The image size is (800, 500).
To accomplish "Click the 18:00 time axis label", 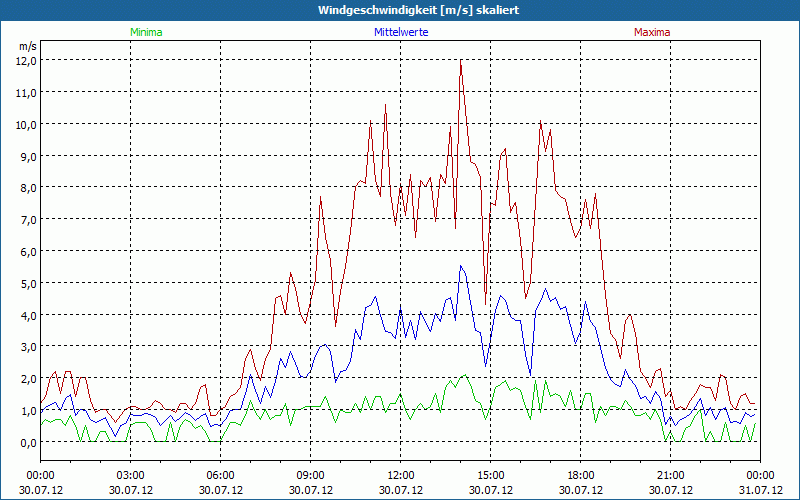I will (581, 476).
